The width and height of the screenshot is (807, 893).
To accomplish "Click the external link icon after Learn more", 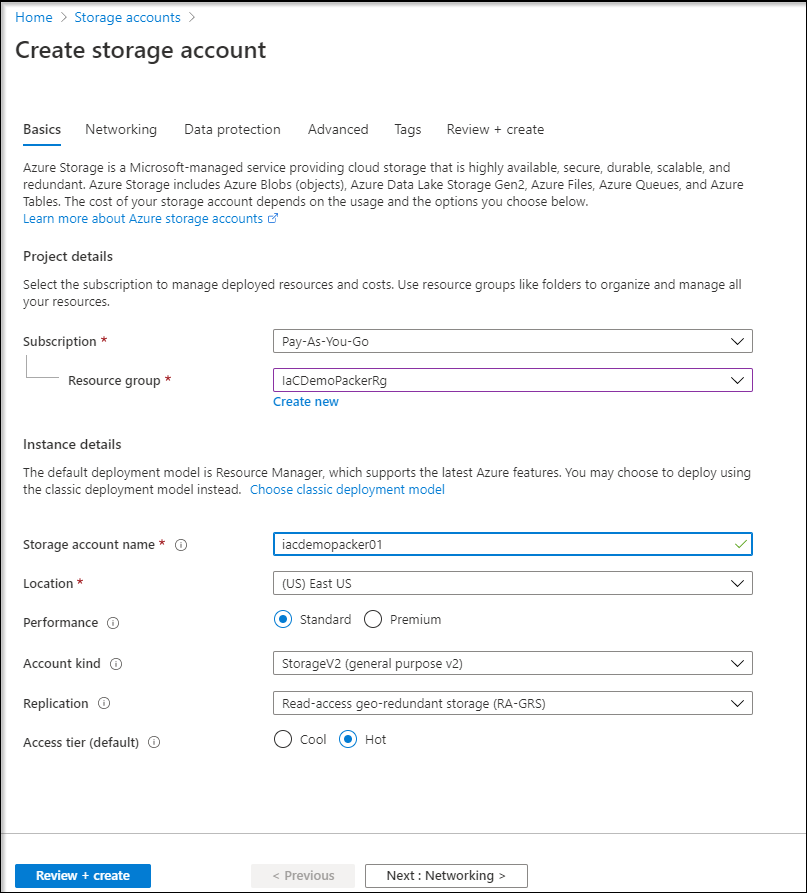I will point(273,218).
